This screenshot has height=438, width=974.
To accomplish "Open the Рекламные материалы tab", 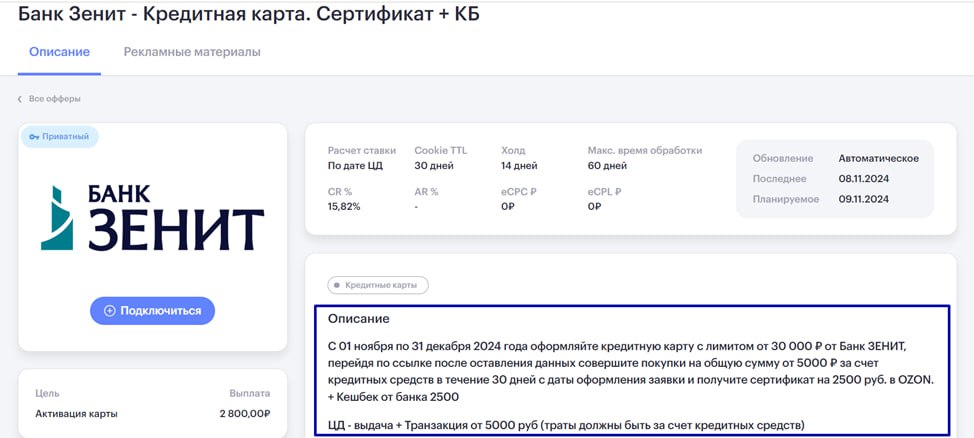I will coord(192,52).
